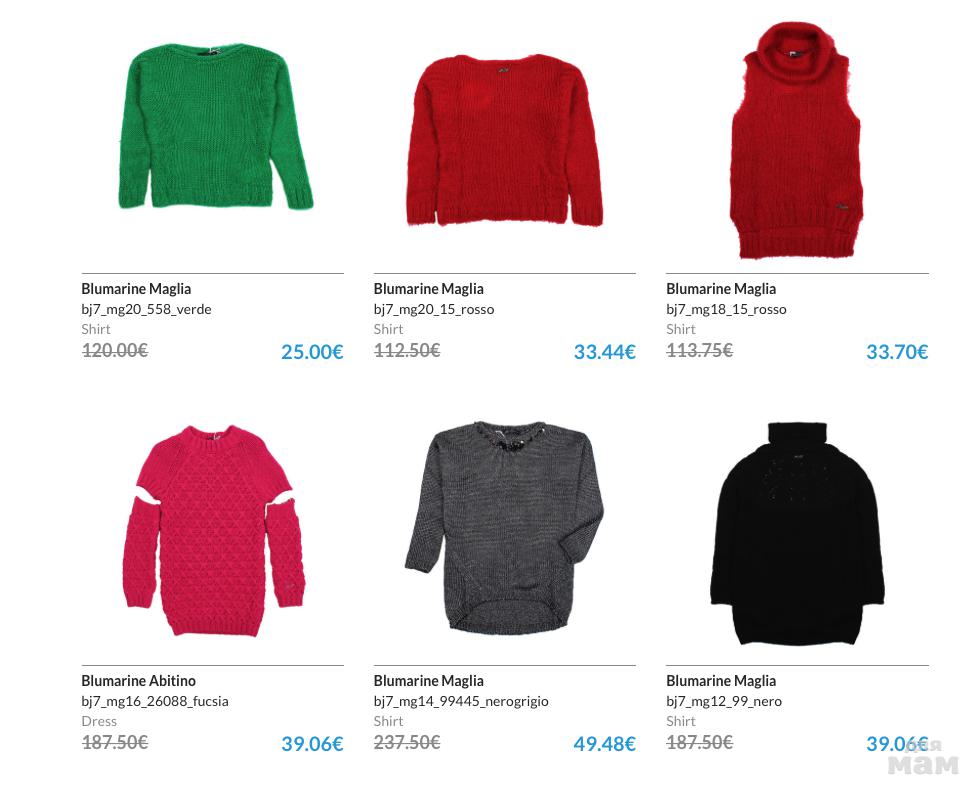Open the black turtleneck sweater image
The image size is (974, 789).
[797, 534]
